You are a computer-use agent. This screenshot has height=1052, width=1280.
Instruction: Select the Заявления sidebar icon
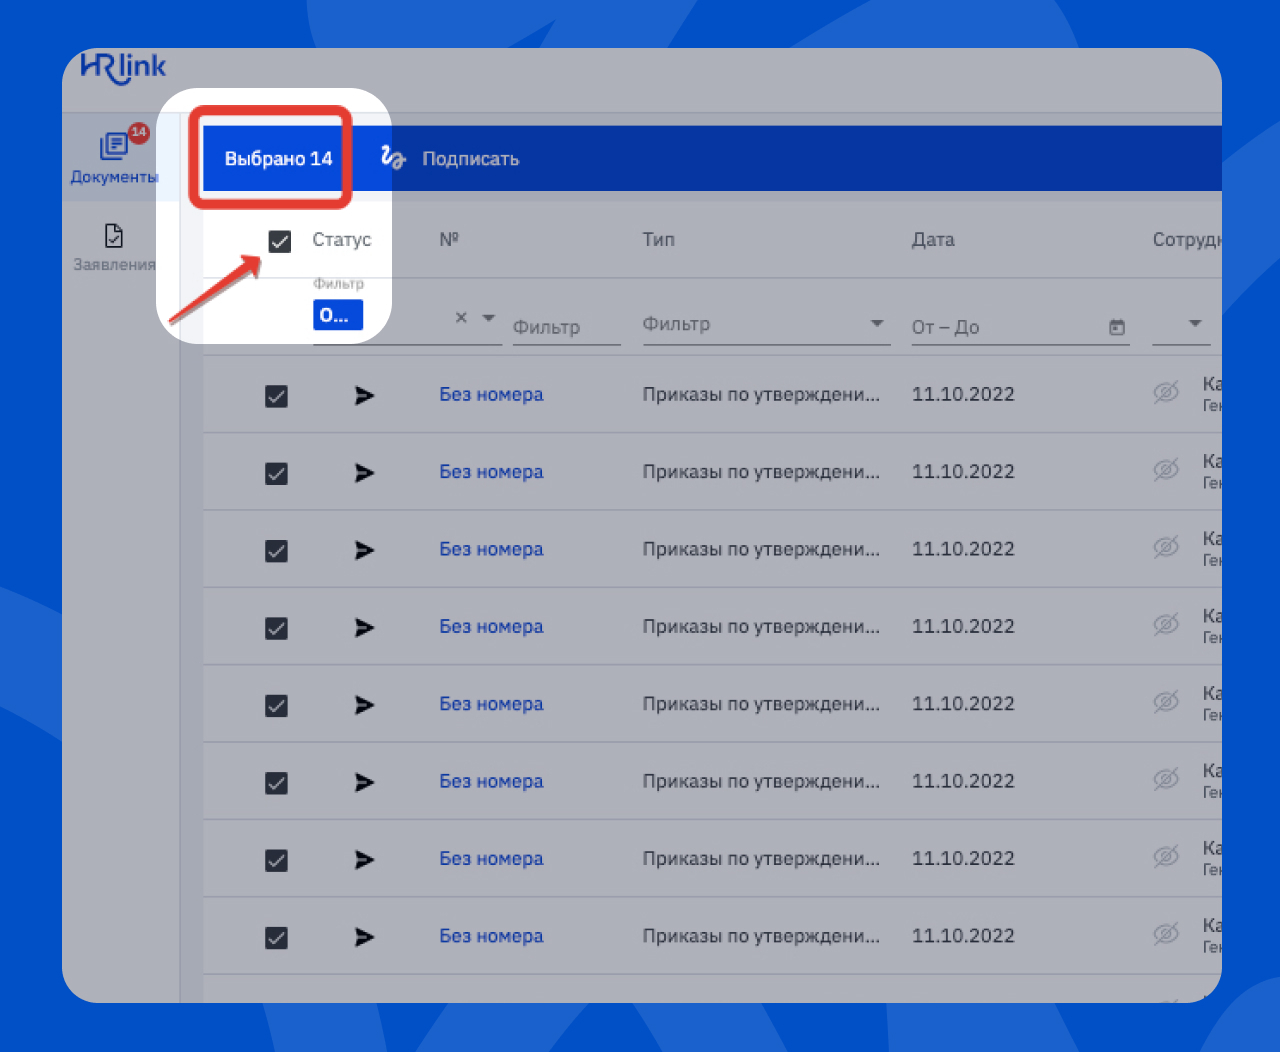coord(112,237)
